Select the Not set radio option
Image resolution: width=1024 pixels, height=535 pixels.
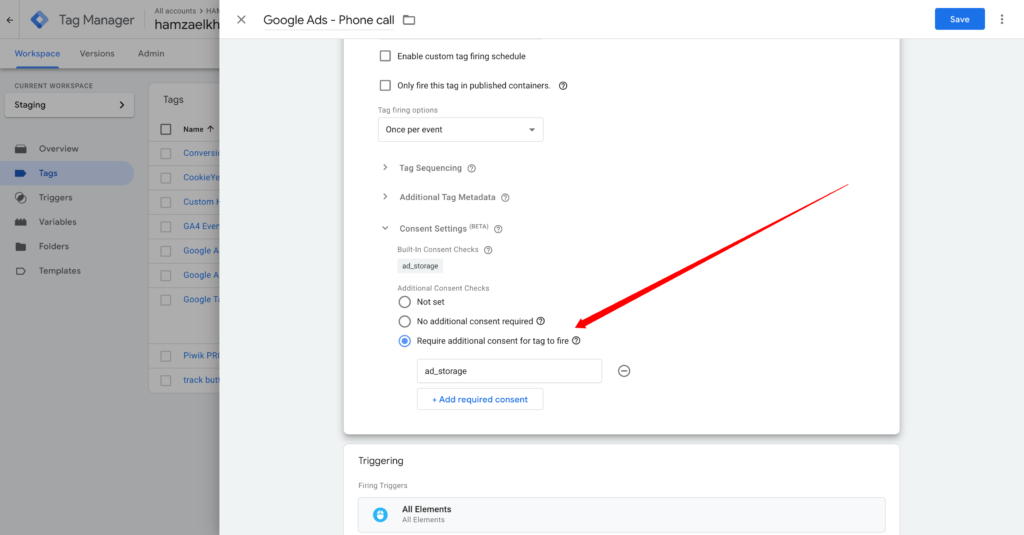pyautogui.click(x=404, y=302)
